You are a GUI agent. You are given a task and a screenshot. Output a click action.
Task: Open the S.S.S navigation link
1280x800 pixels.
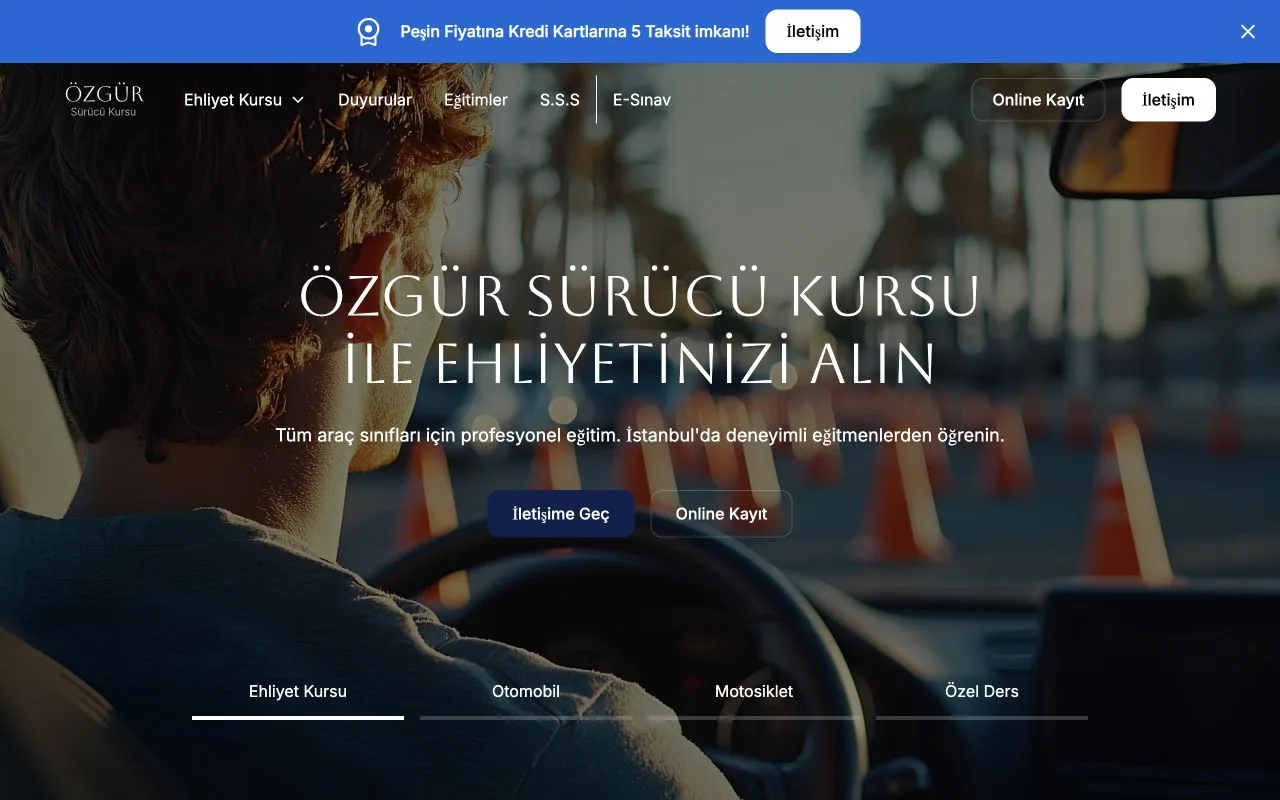560,100
